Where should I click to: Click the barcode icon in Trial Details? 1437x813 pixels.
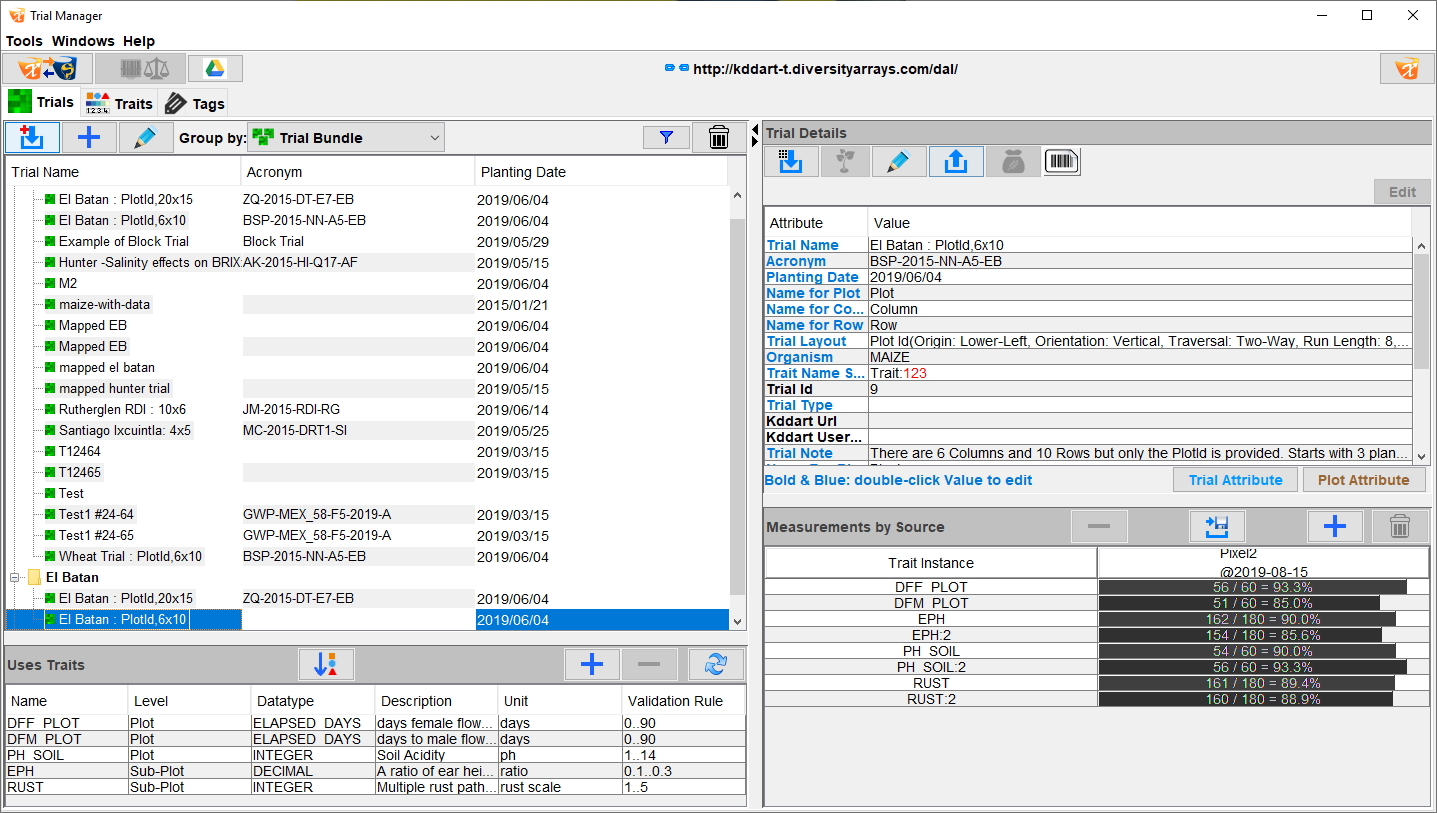tap(1061, 162)
